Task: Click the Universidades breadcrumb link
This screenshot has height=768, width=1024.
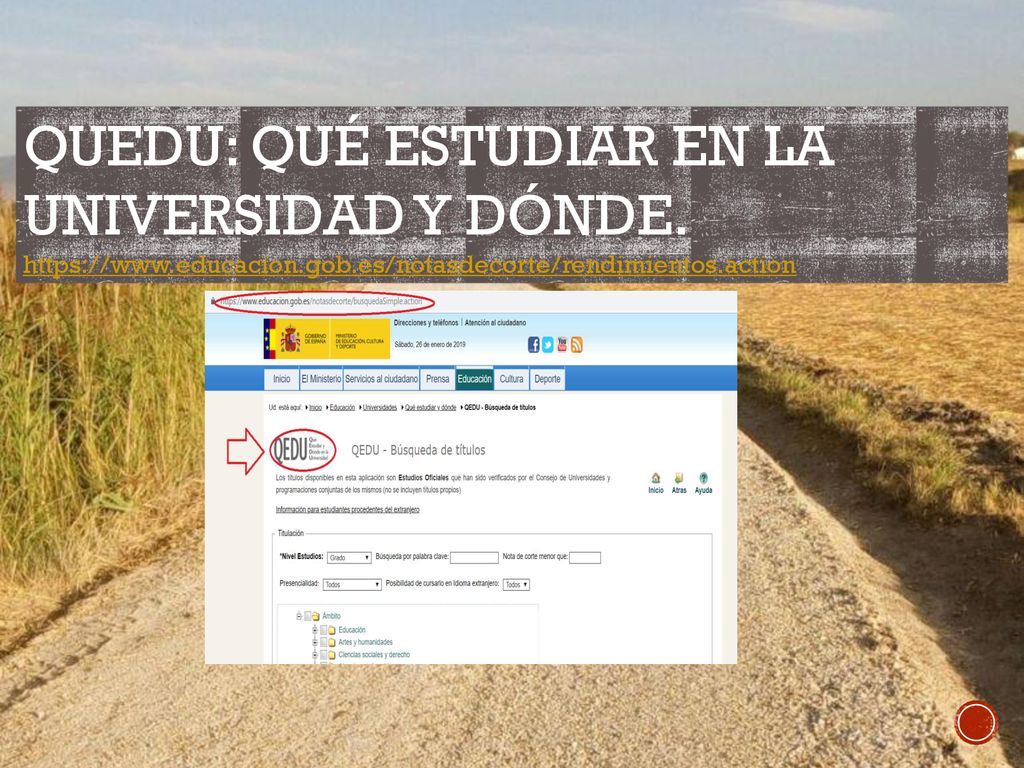Action: coord(379,408)
